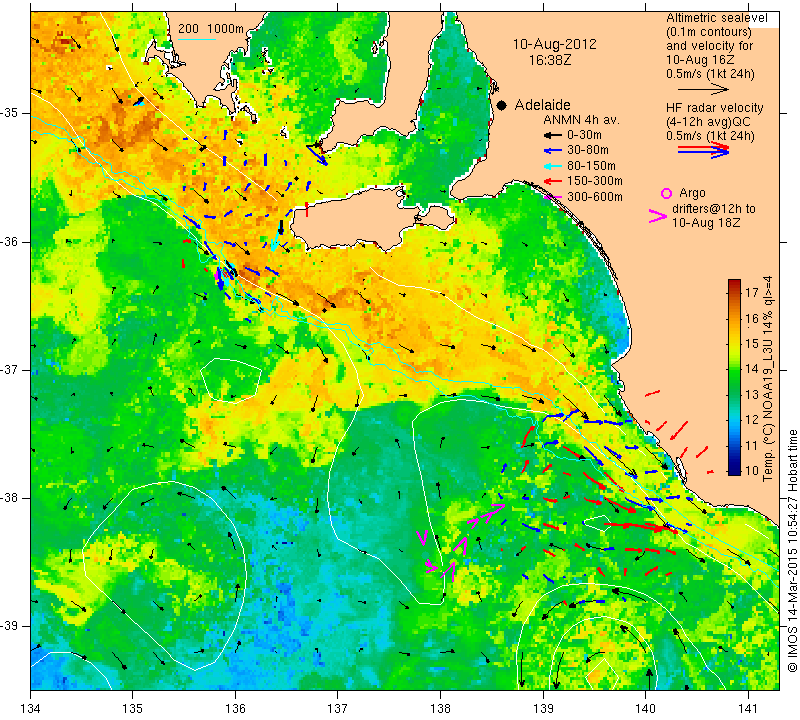Click the longitude label 137

click(x=338, y=709)
